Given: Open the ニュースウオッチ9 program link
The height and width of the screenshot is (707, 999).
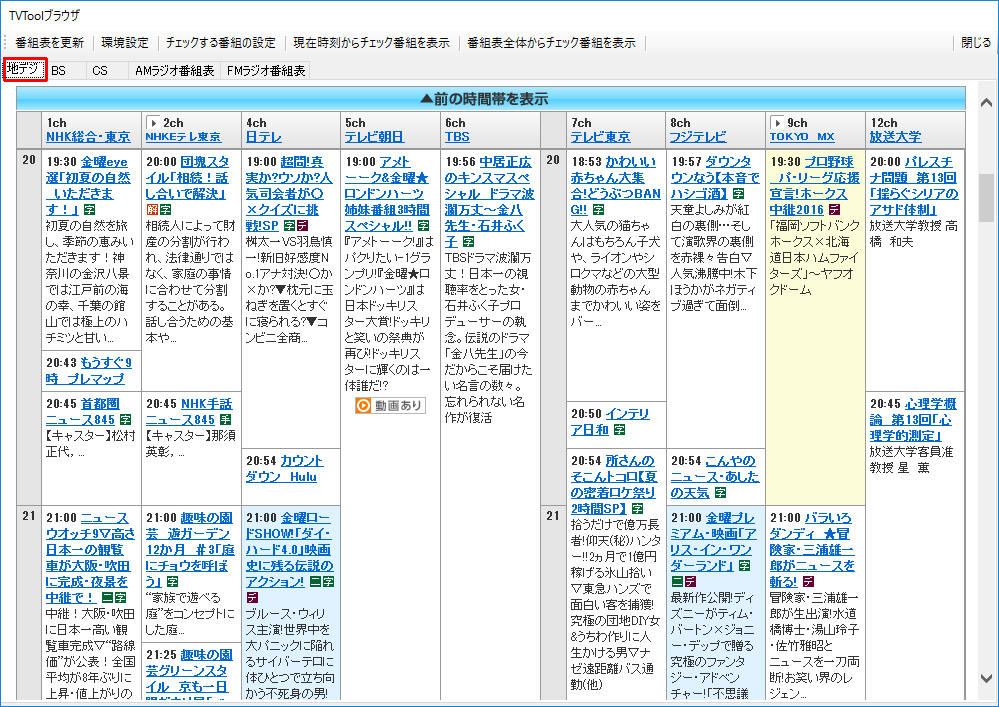Looking at the screenshot, I should click(89, 558).
